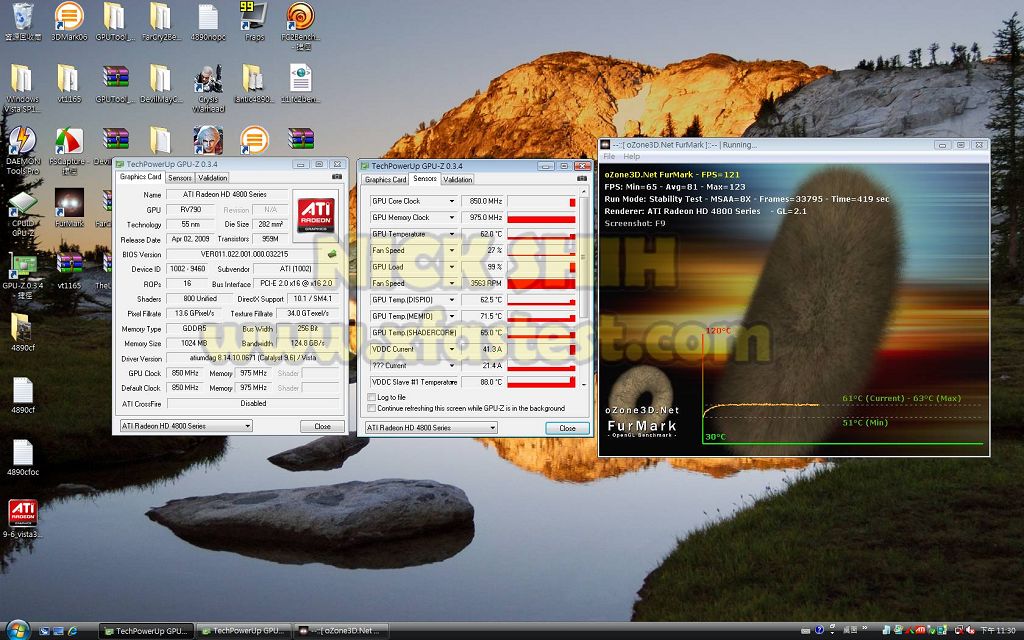This screenshot has width=1024, height=640.
Task: Open the Crysis Warhead desktop shortcut
Action: pyautogui.click(x=208, y=80)
